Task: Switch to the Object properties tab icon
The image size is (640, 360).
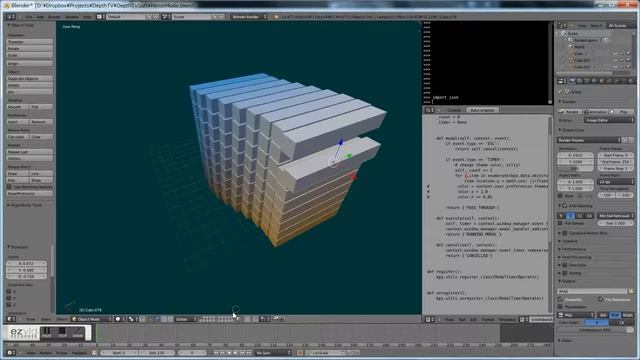Action: pyautogui.click(x=601, y=81)
